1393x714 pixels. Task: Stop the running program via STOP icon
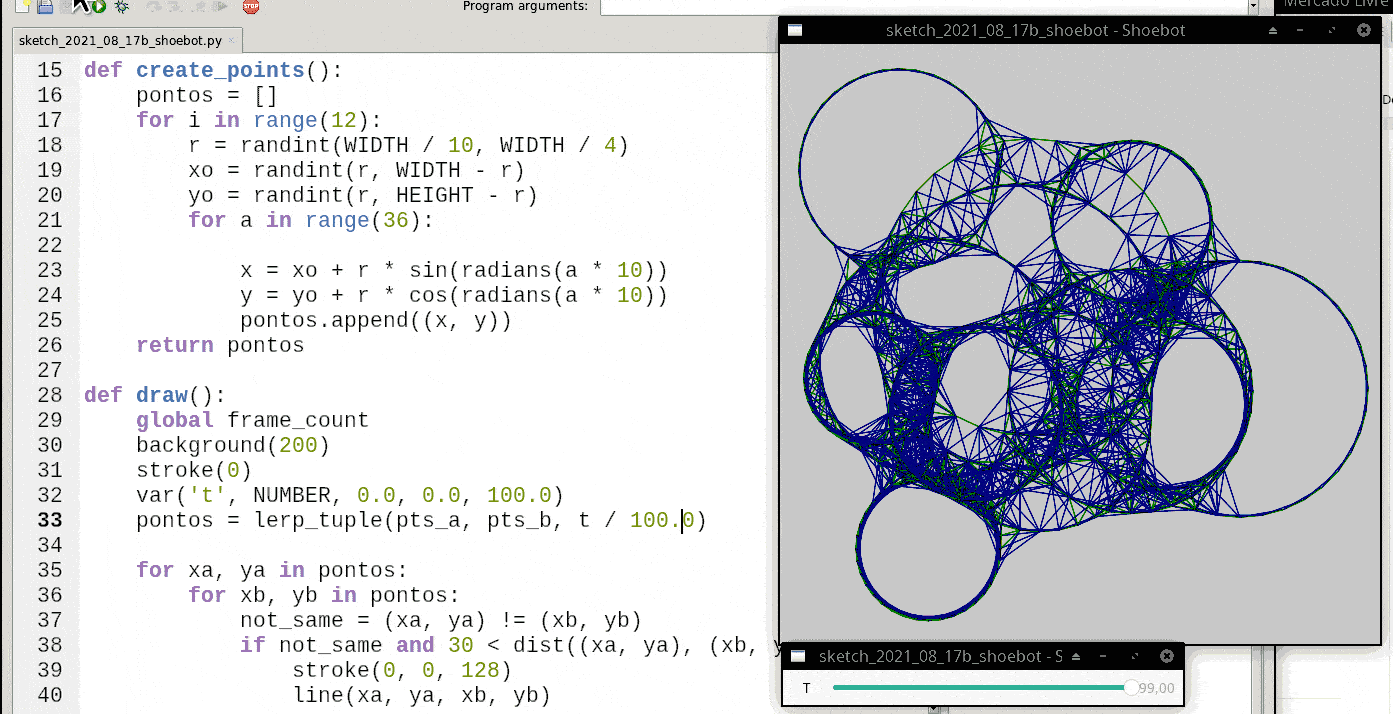pos(251,6)
